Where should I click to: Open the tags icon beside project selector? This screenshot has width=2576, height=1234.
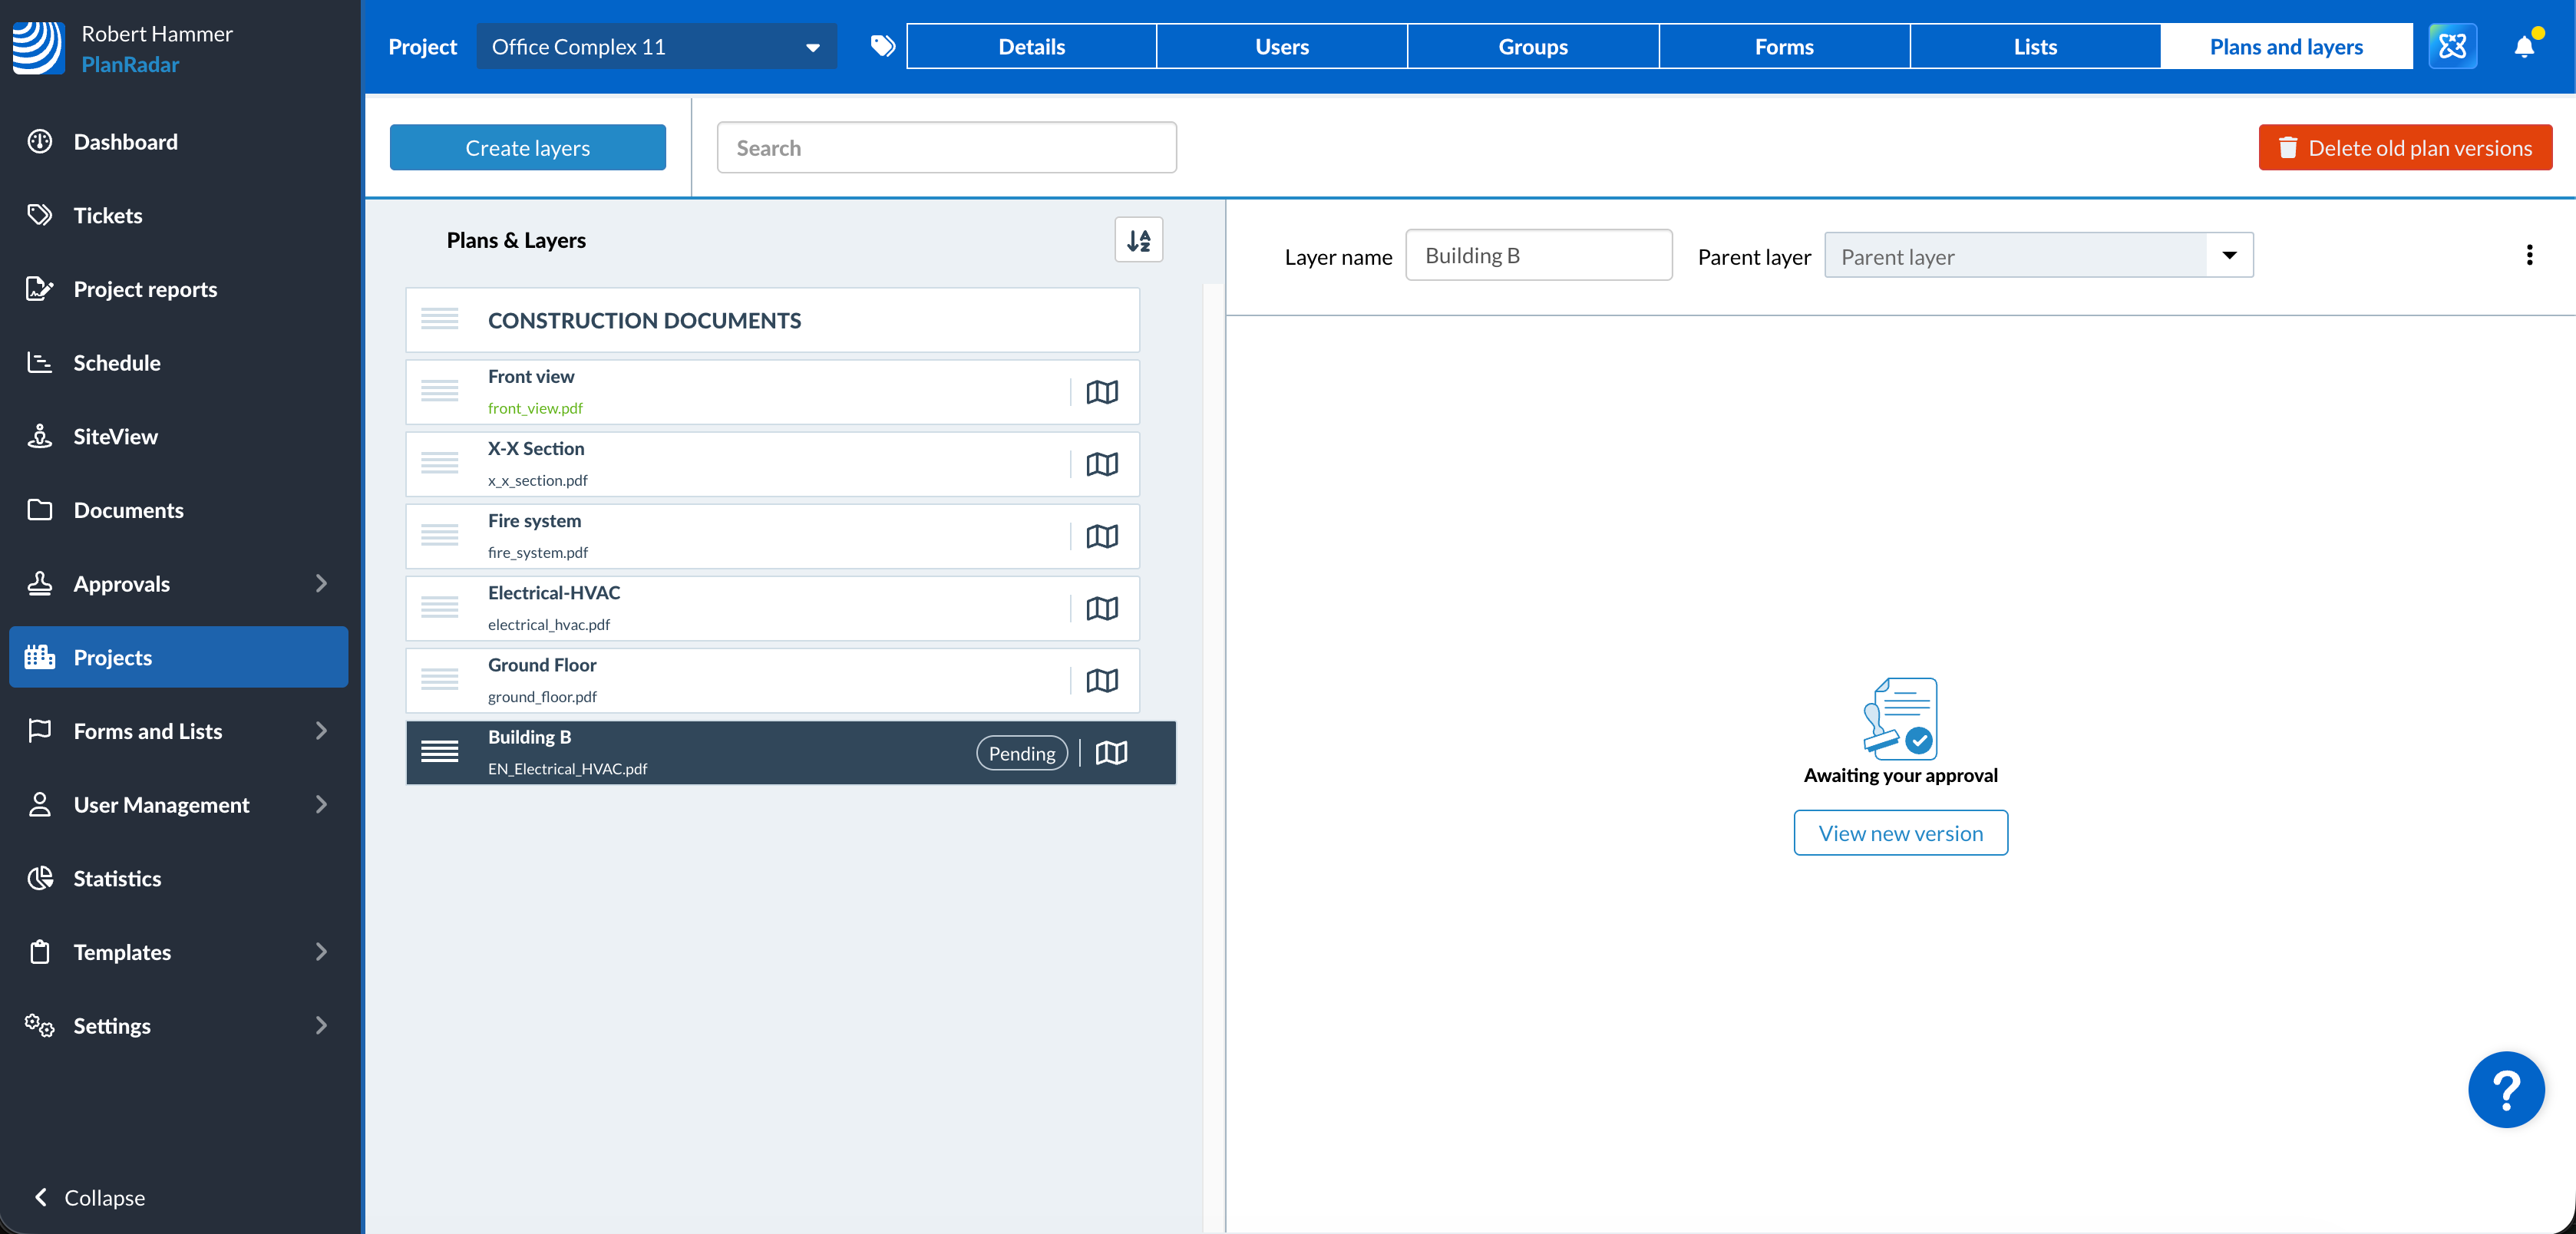882,46
